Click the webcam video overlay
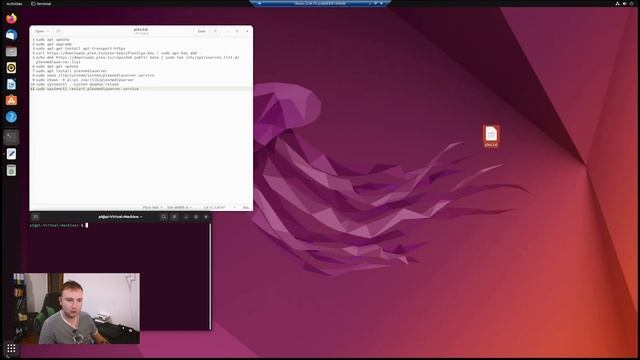 coord(76,309)
